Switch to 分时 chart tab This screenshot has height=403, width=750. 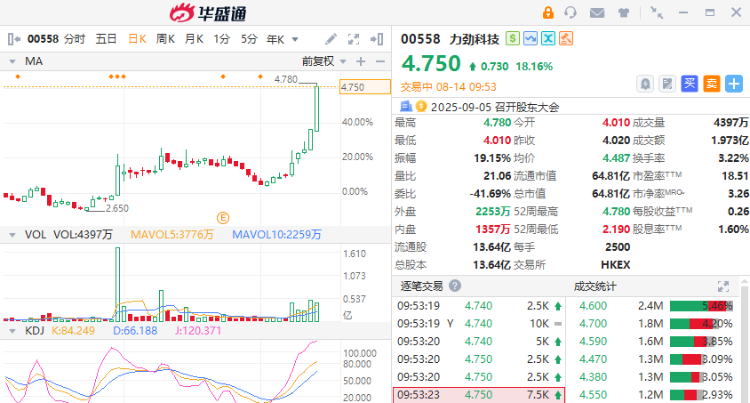coord(75,39)
